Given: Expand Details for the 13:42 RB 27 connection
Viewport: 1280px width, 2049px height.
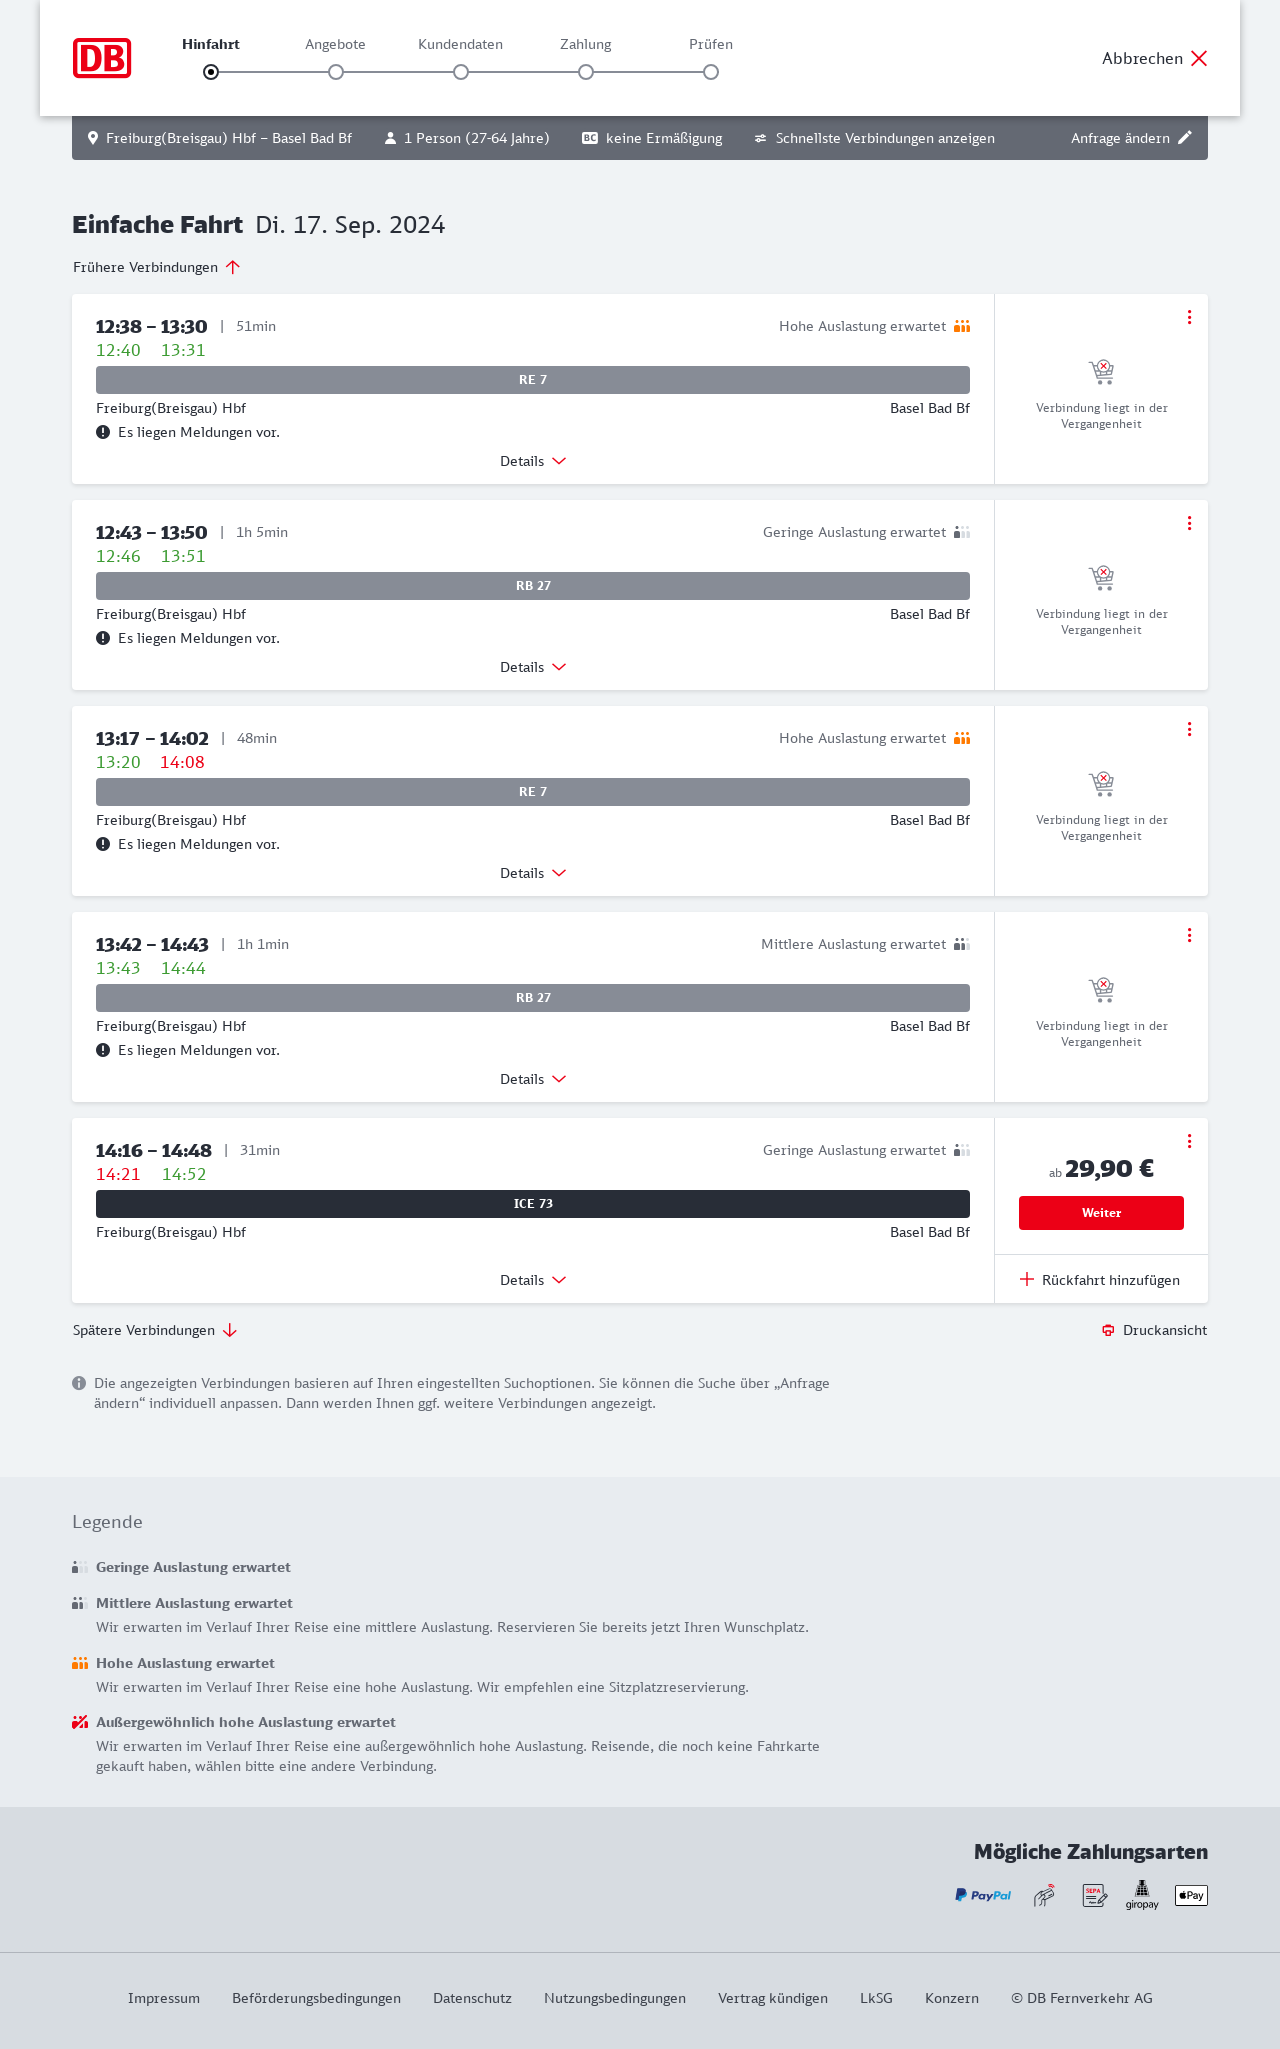Looking at the screenshot, I should (533, 1079).
